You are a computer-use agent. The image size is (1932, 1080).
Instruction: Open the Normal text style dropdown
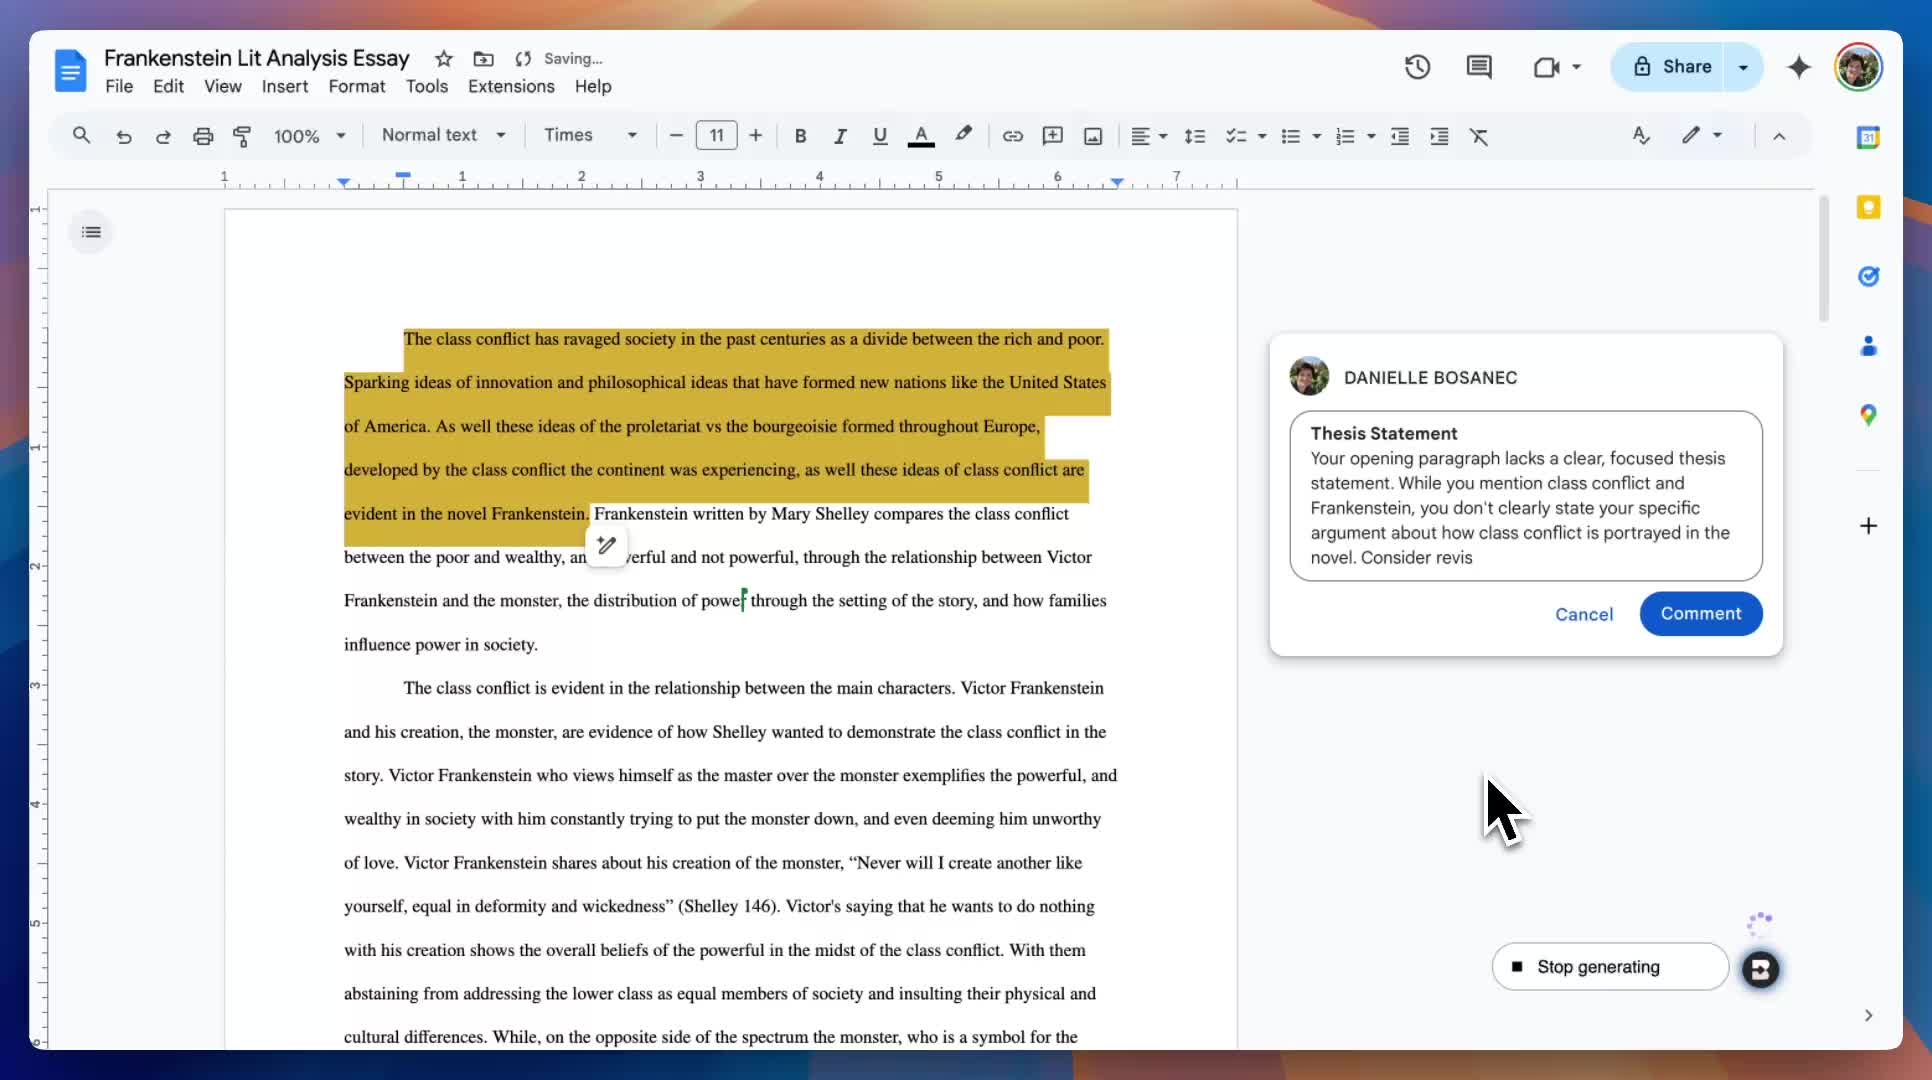[443, 135]
